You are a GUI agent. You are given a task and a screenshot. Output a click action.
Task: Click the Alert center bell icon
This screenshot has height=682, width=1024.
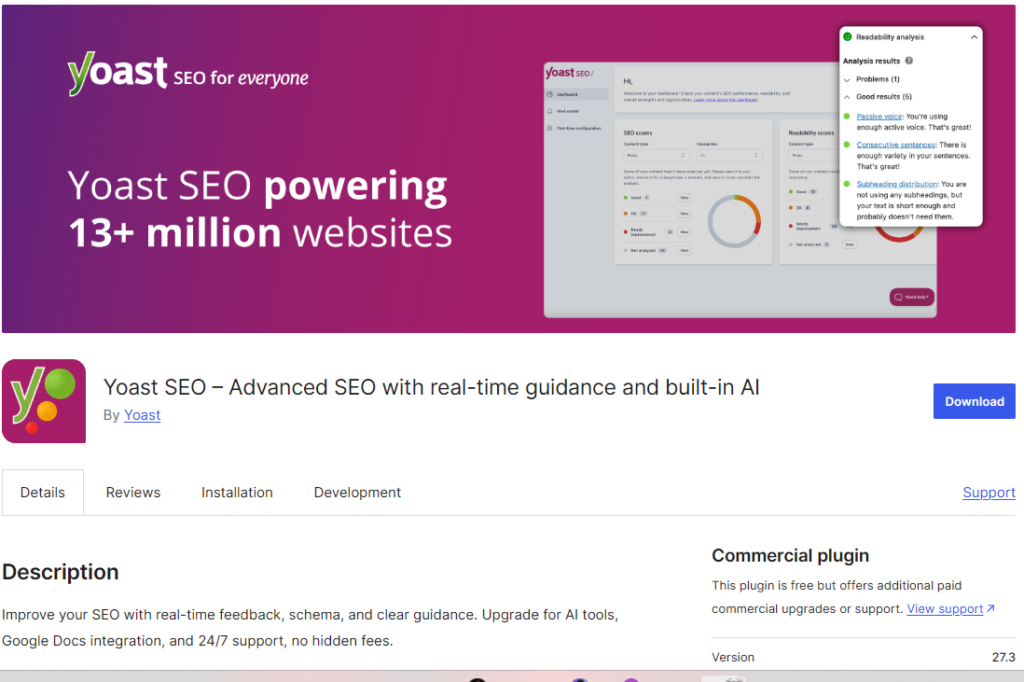(549, 111)
